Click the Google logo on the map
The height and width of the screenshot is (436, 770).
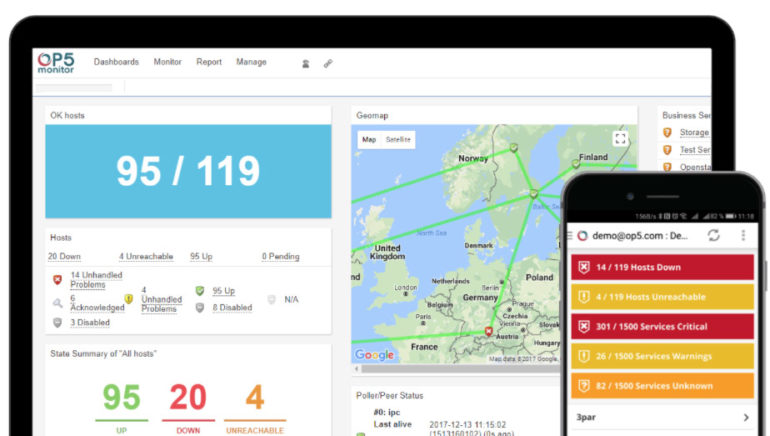[374, 354]
